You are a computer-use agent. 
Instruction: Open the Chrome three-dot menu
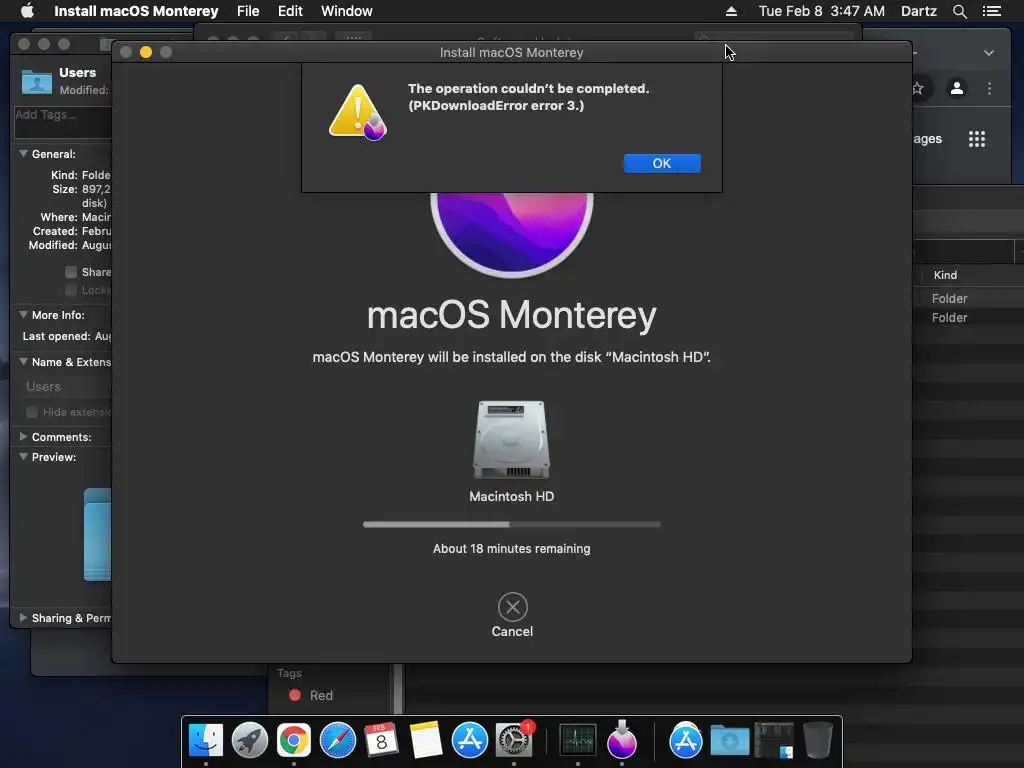[x=989, y=88]
